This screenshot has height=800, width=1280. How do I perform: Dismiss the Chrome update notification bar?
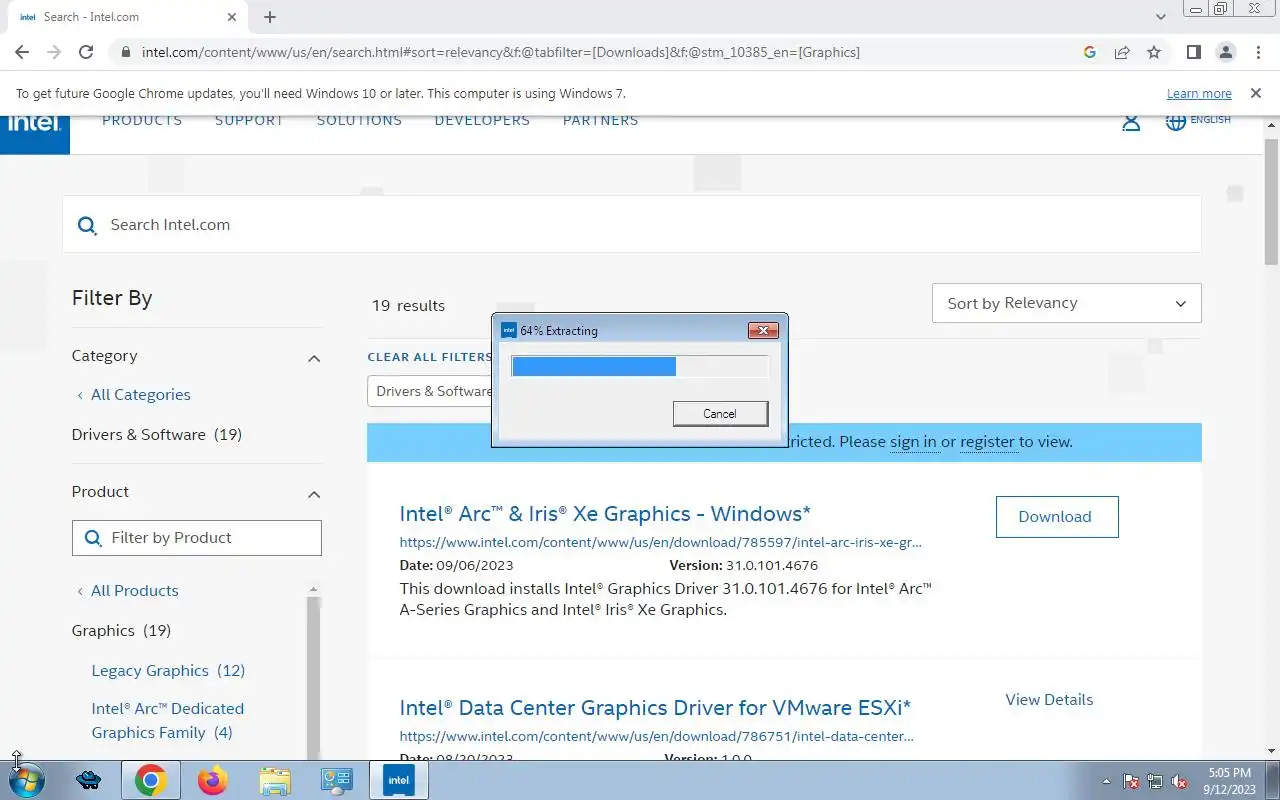pos(1255,93)
